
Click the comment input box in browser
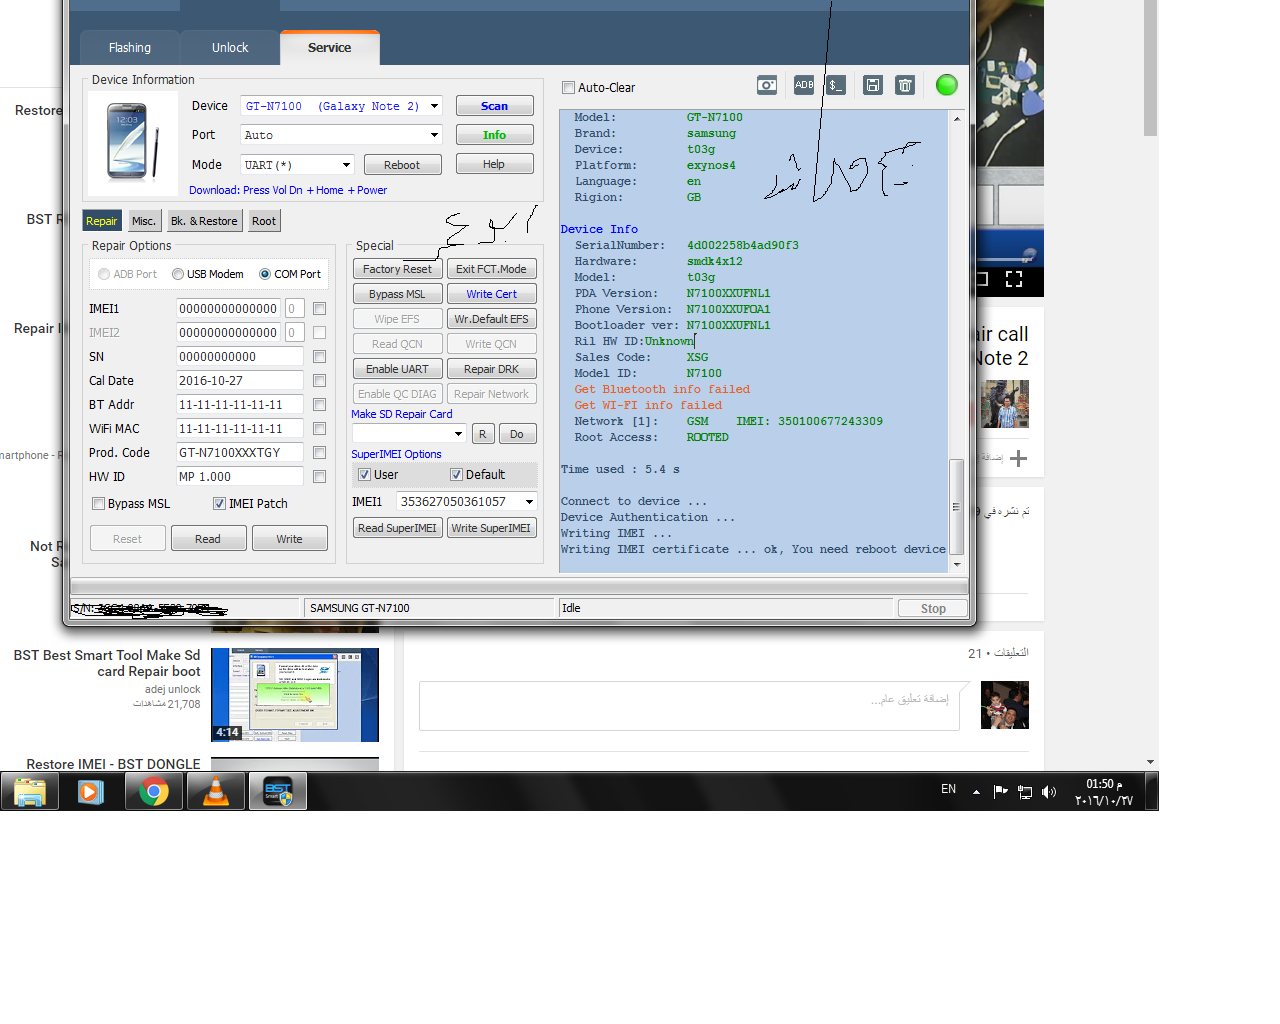click(x=690, y=706)
